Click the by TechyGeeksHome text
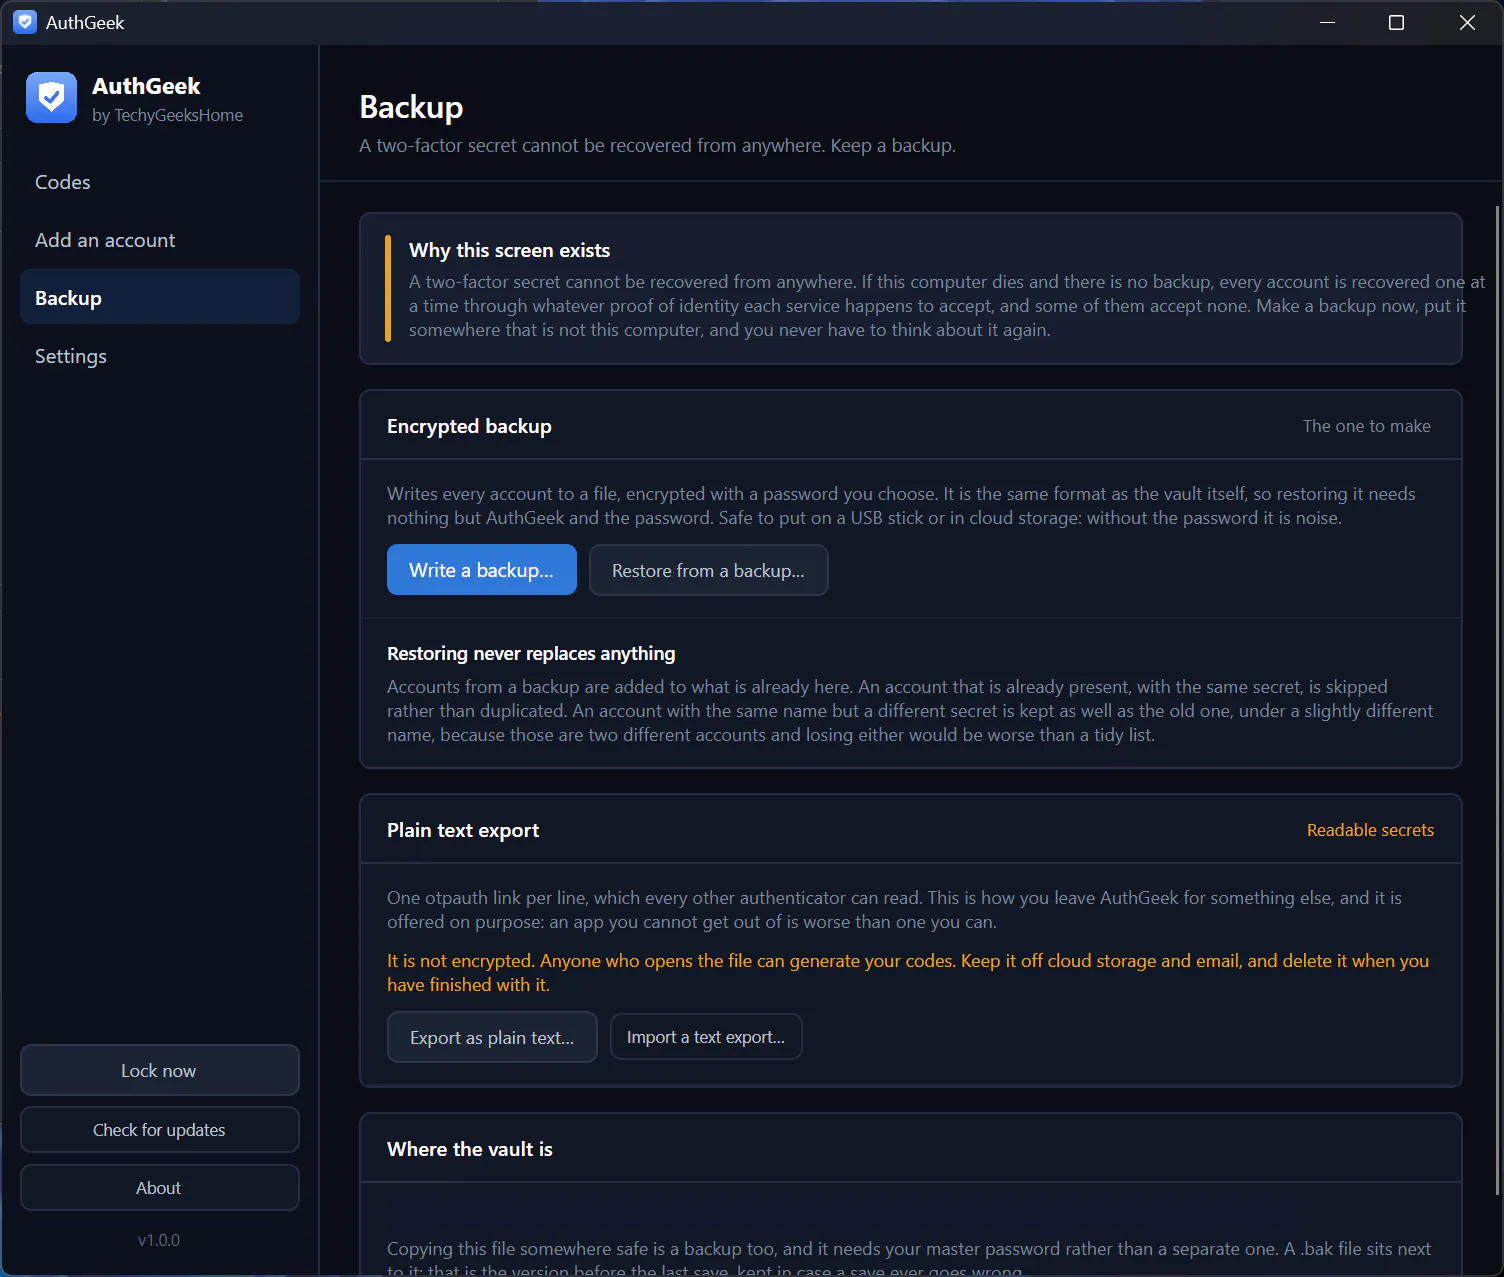The height and width of the screenshot is (1277, 1504). coord(167,115)
